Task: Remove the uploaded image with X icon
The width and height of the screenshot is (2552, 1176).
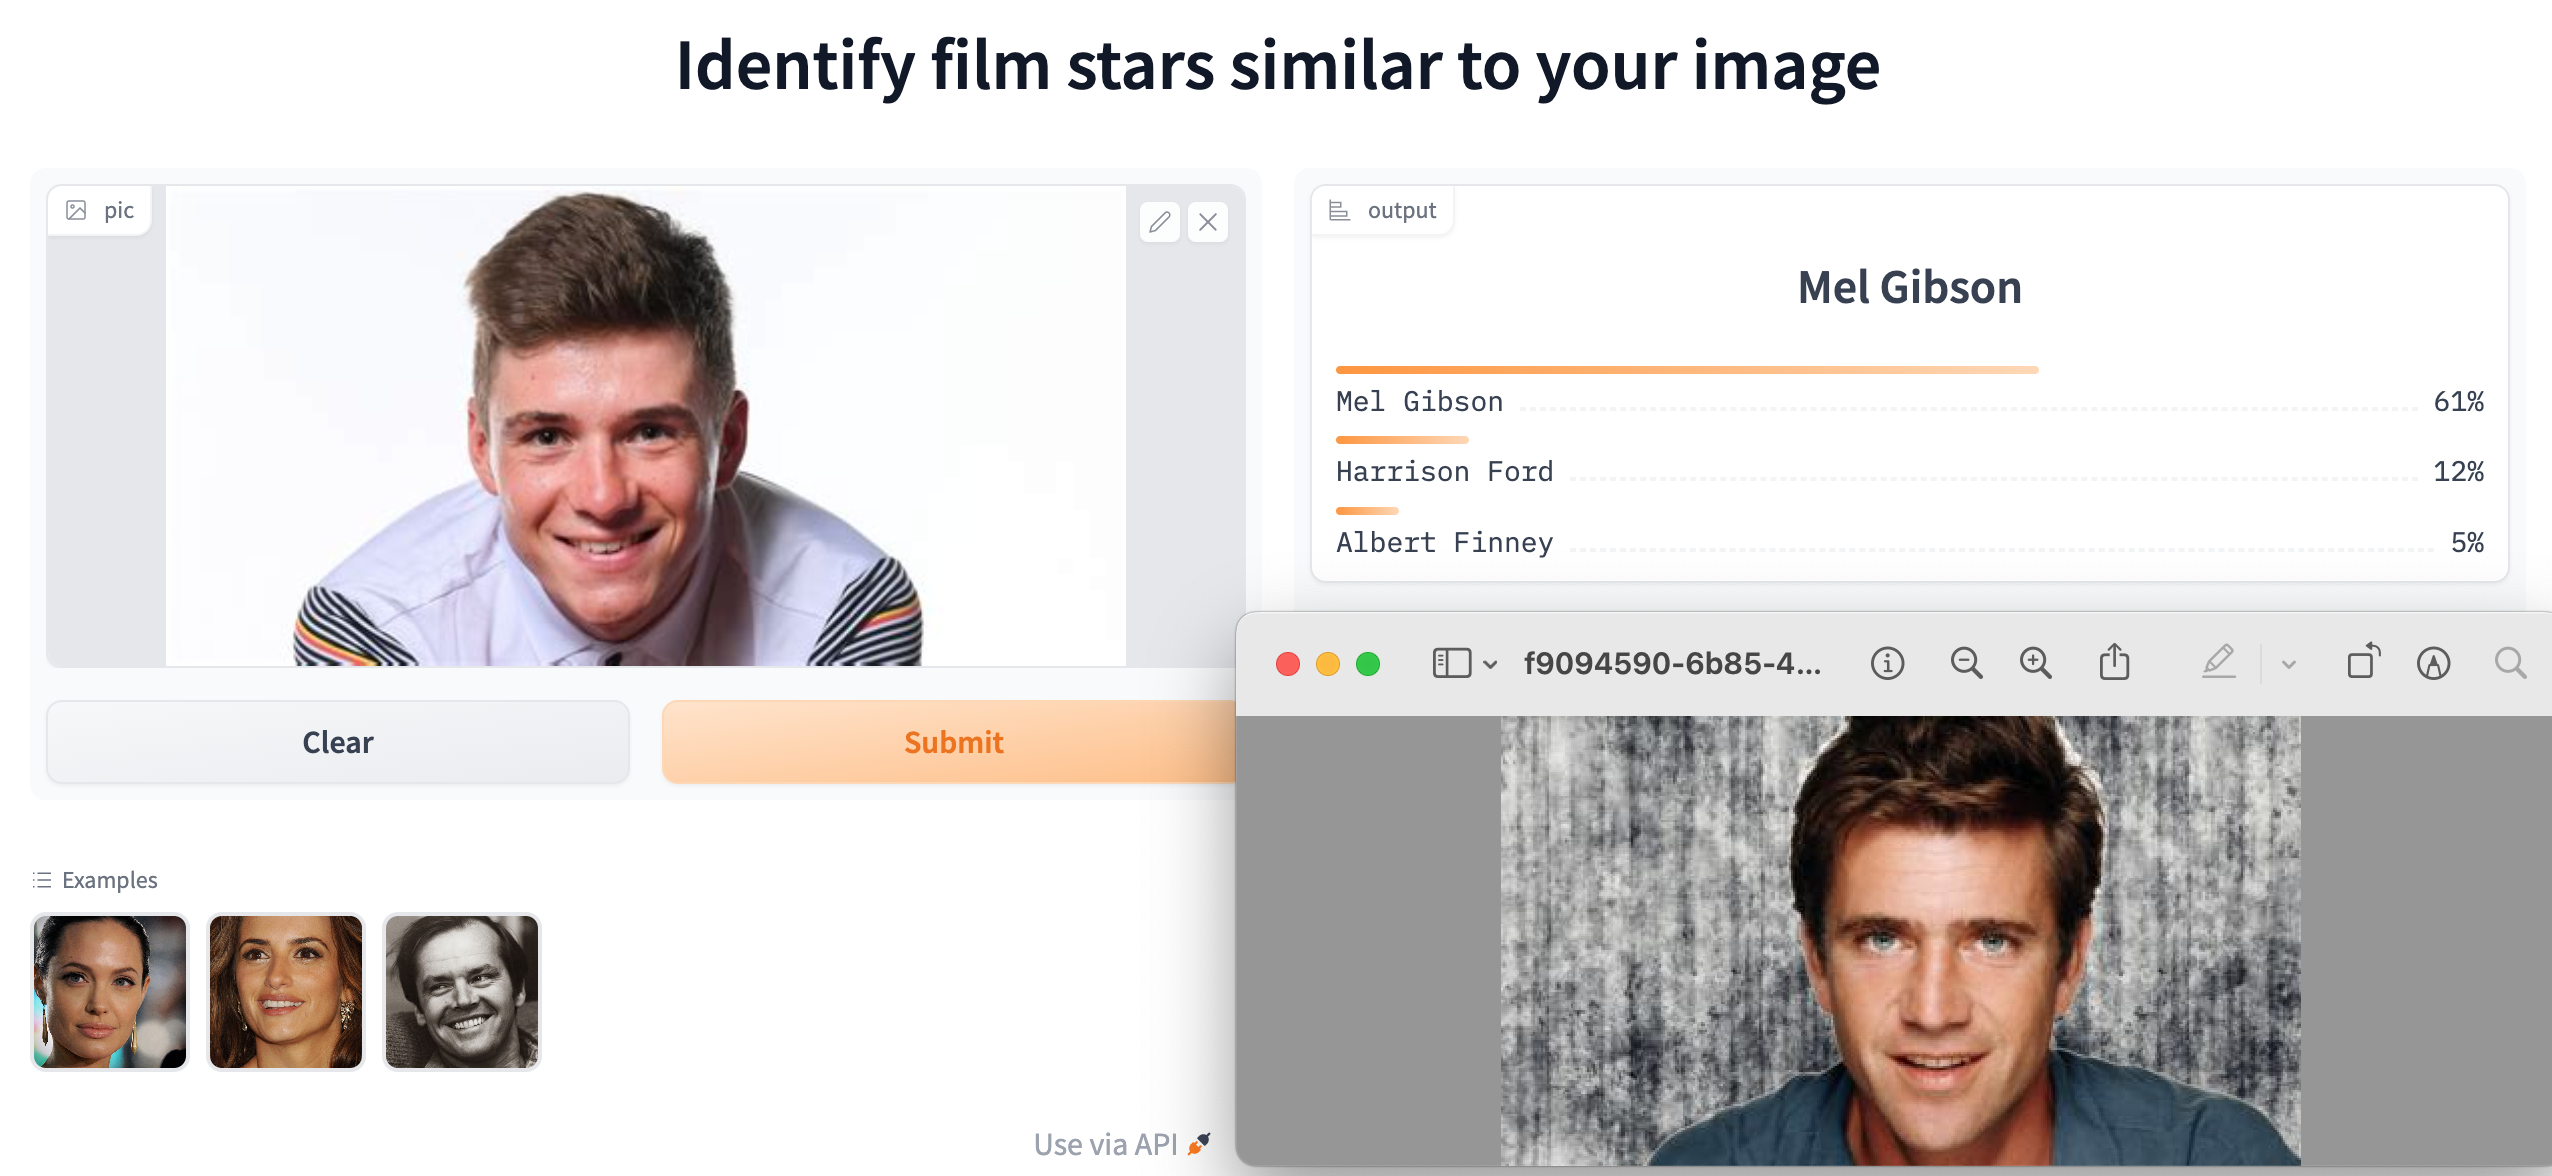Action: [1208, 222]
